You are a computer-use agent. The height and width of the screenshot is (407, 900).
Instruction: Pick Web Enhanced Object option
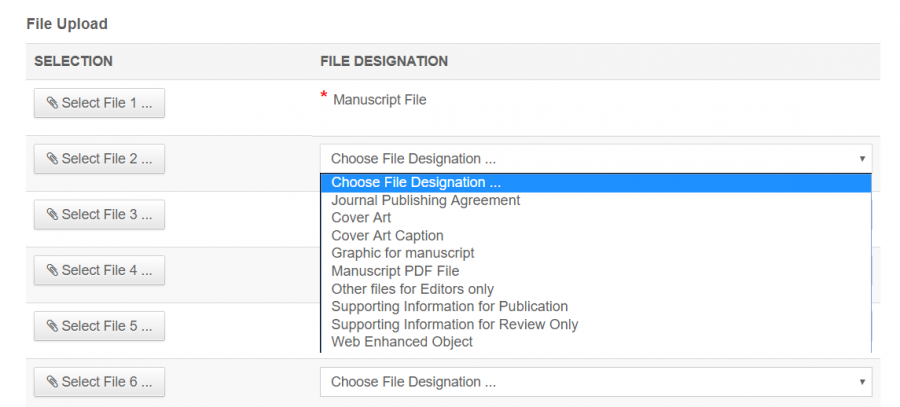pyautogui.click(x=402, y=342)
